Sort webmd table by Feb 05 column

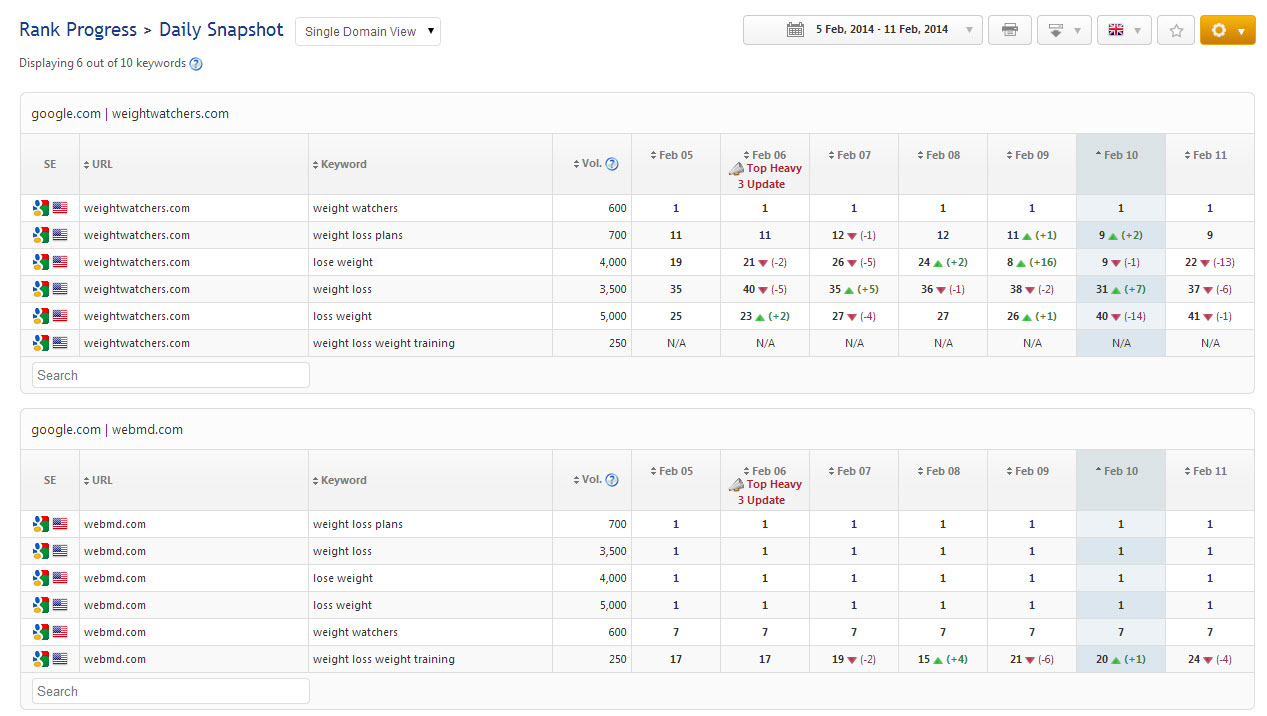(675, 471)
